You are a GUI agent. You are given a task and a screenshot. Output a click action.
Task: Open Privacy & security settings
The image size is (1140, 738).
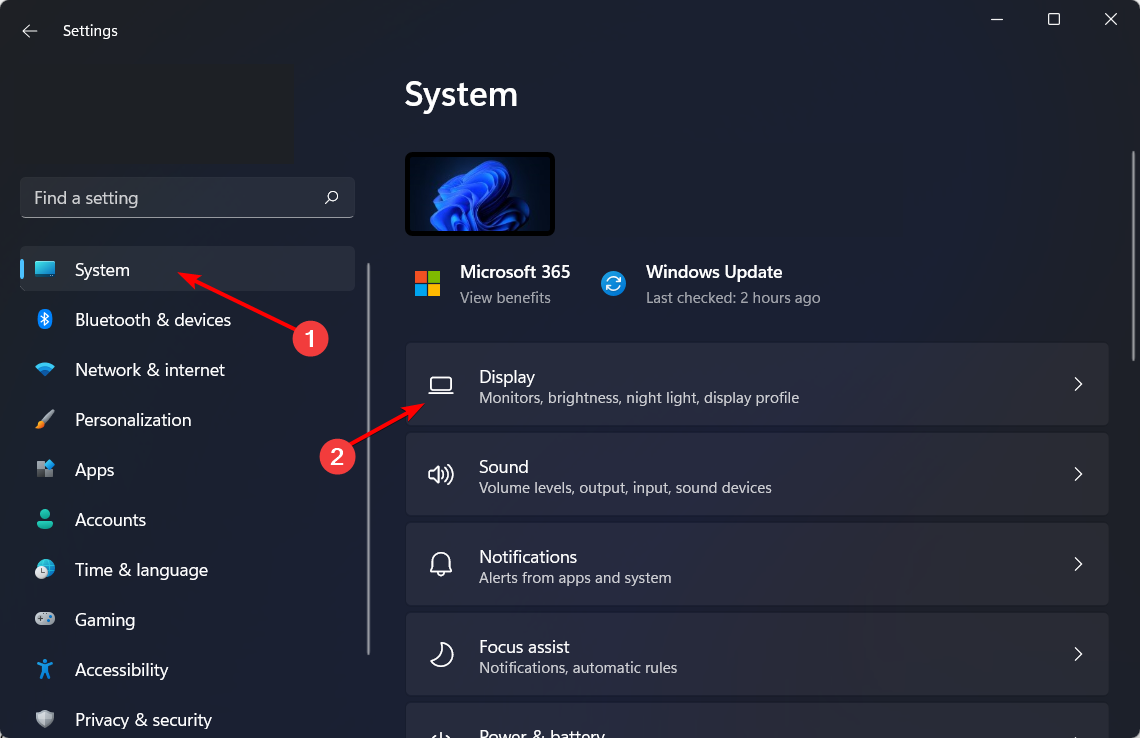[x=188, y=719]
